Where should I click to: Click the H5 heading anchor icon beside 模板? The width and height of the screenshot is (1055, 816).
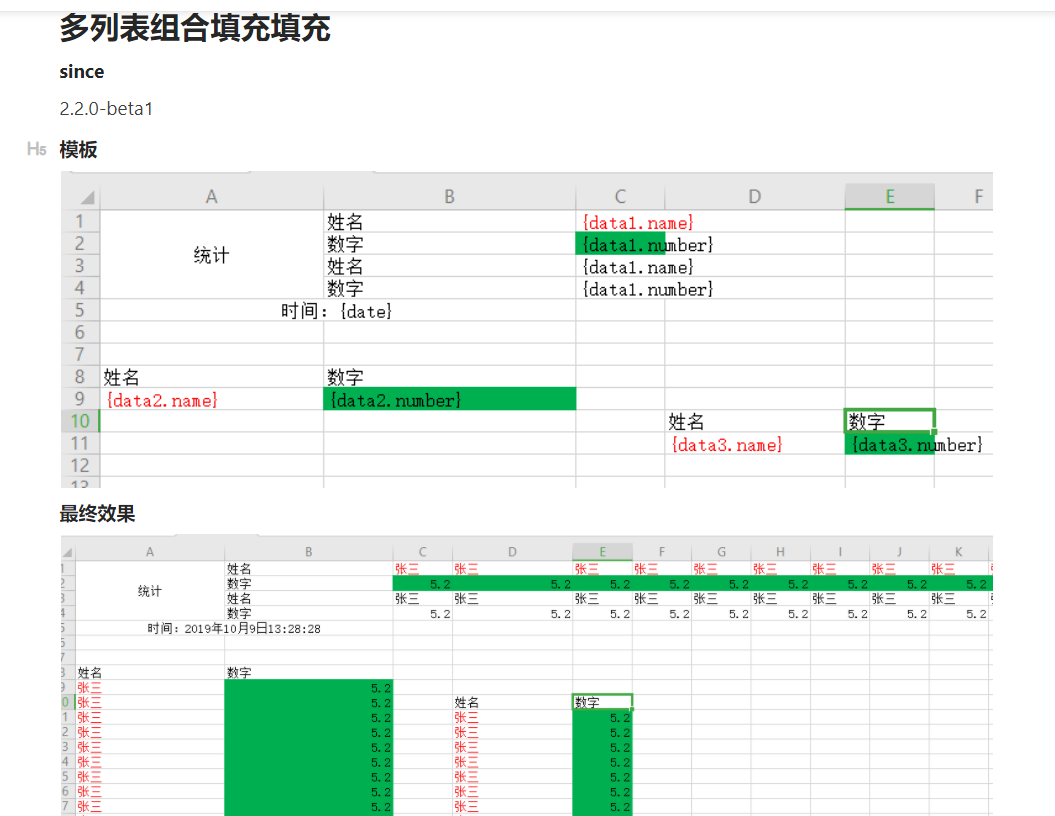pos(36,149)
